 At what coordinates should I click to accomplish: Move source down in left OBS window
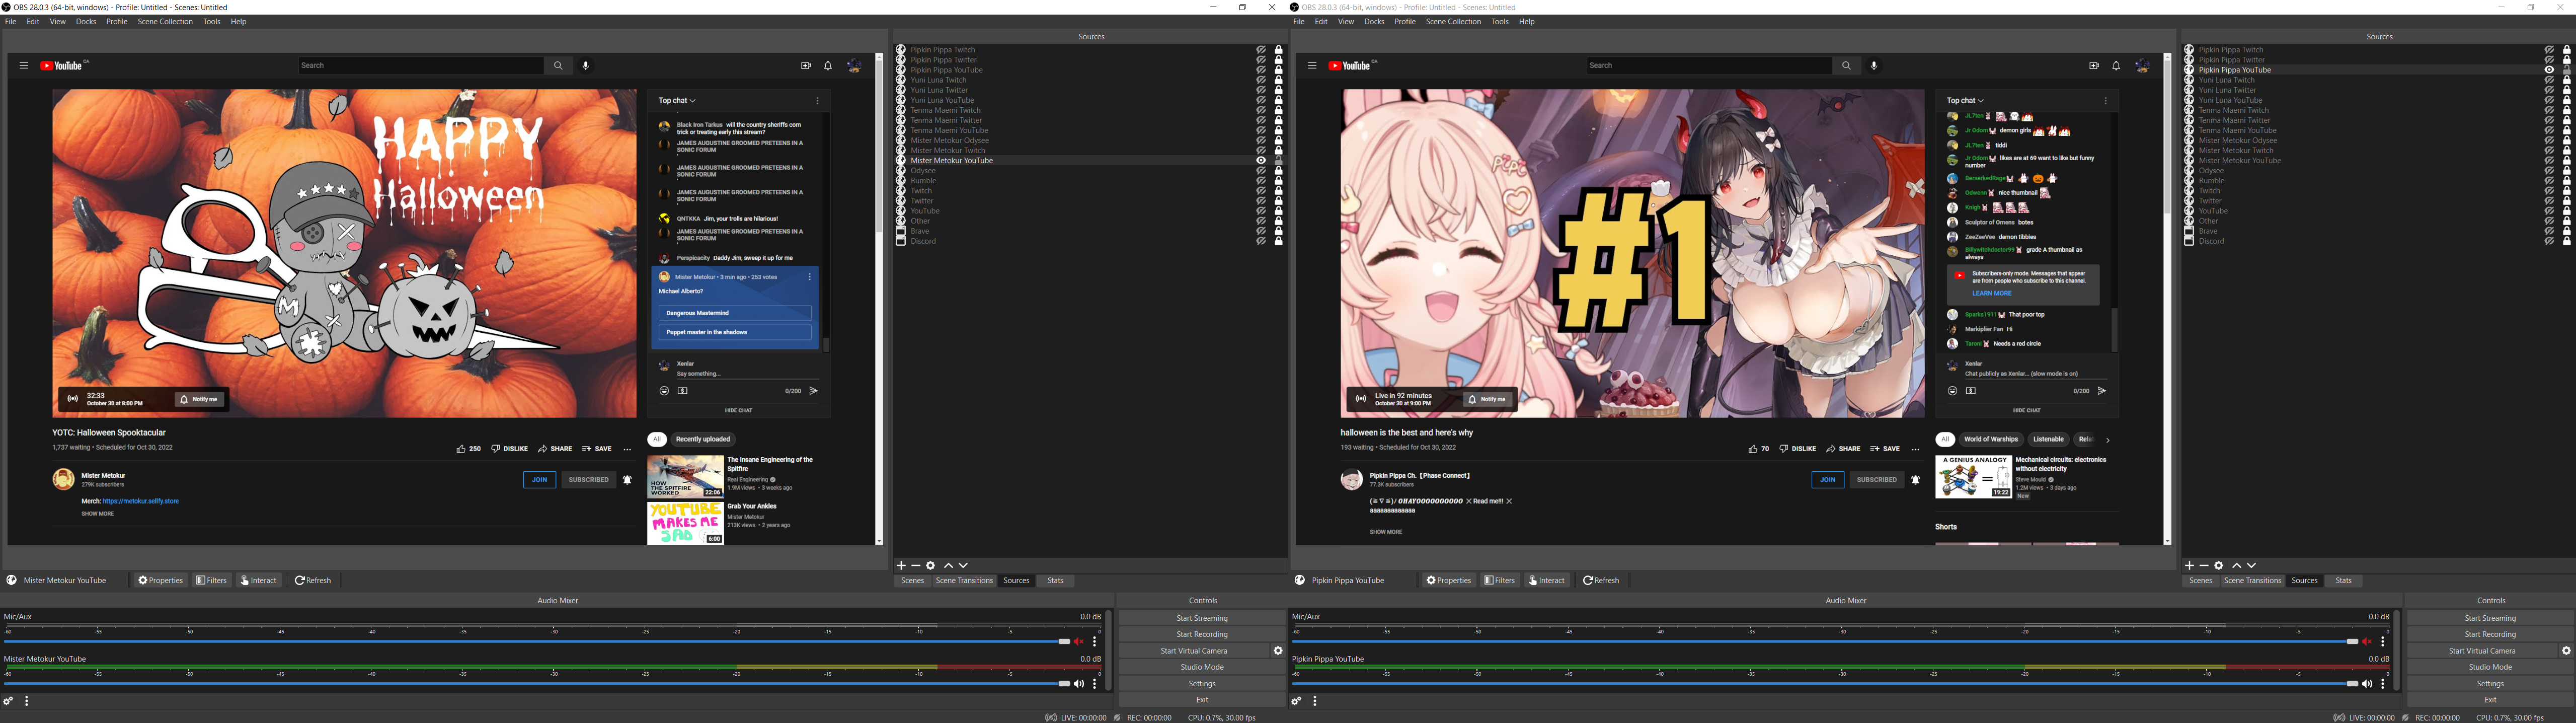[963, 566]
